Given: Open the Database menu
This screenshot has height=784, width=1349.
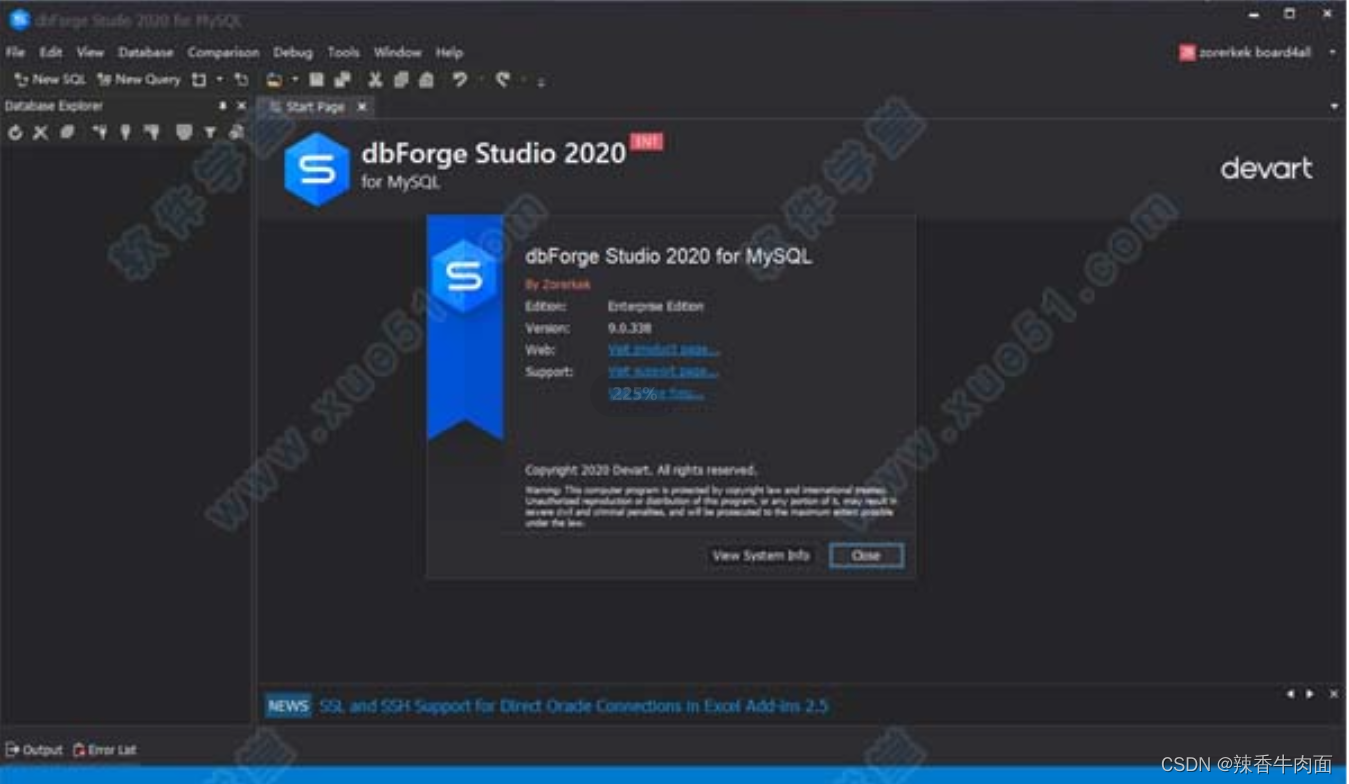Looking at the screenshot, I should coord(146,52).
